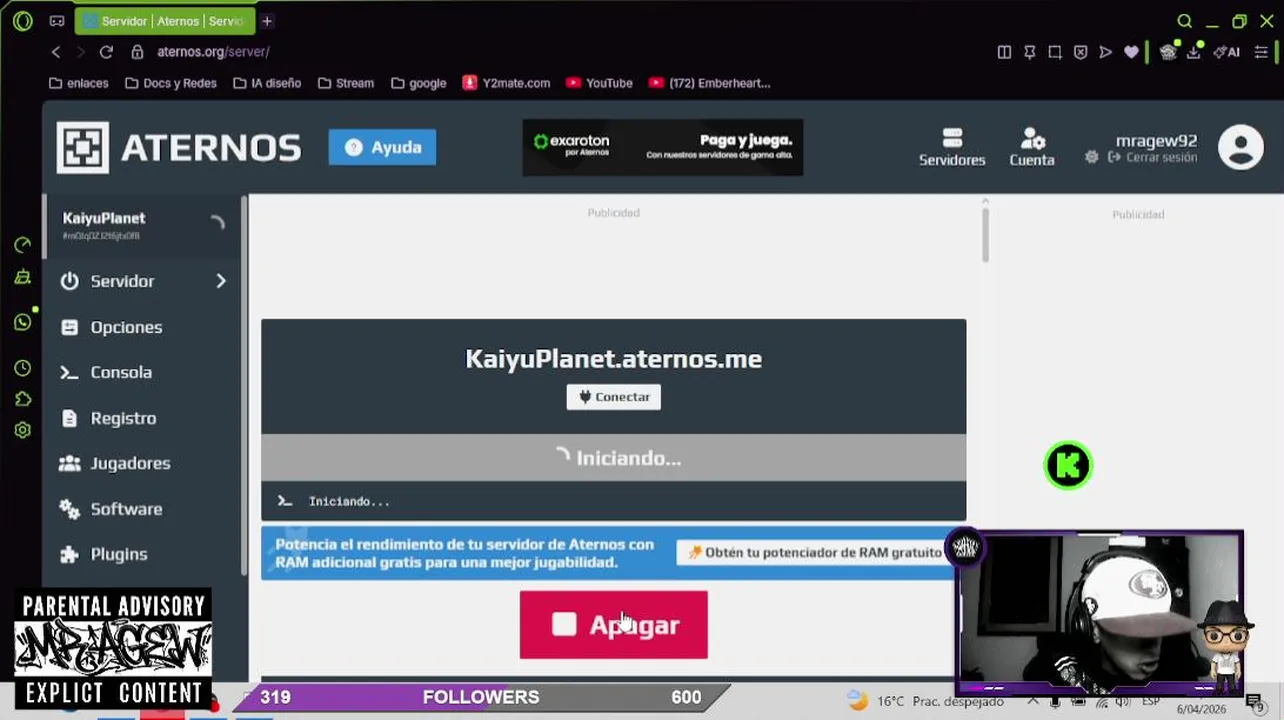Open a new browser tab
Screen dimensions: 1284x720
click(x=267, y=21)
